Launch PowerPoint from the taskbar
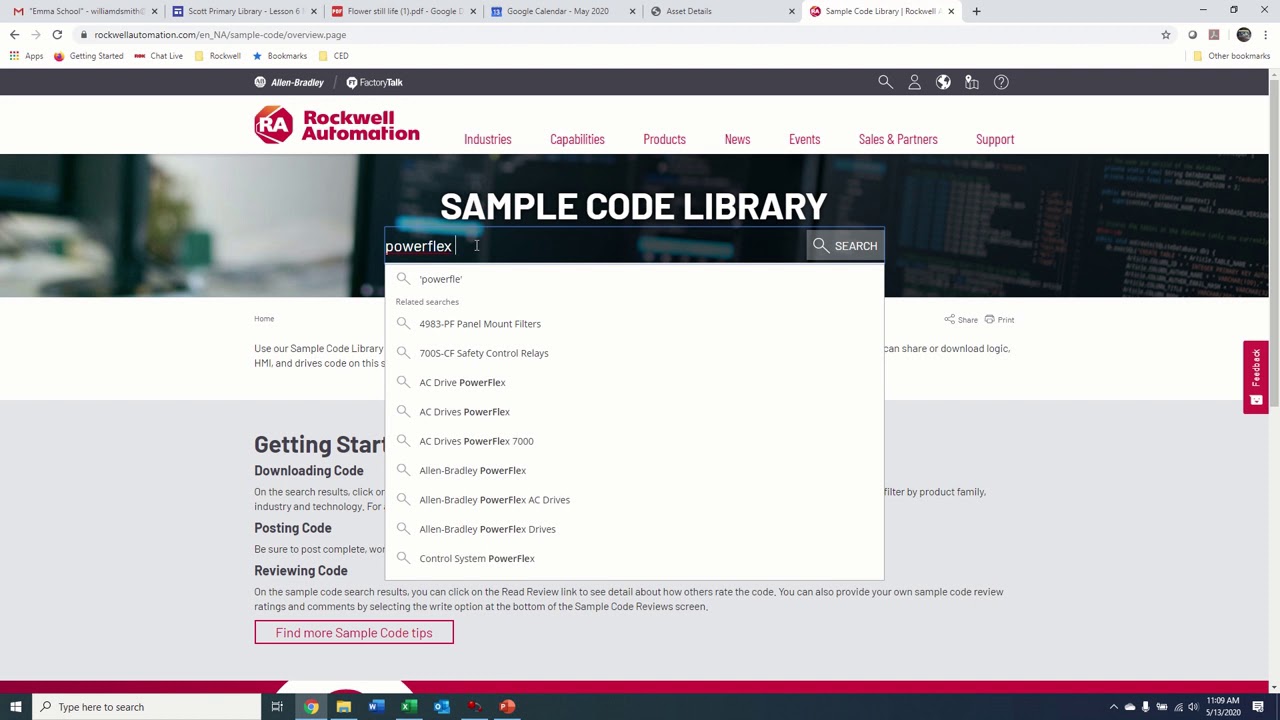Viewport: 1280px width, 720px height. [507, 707]
